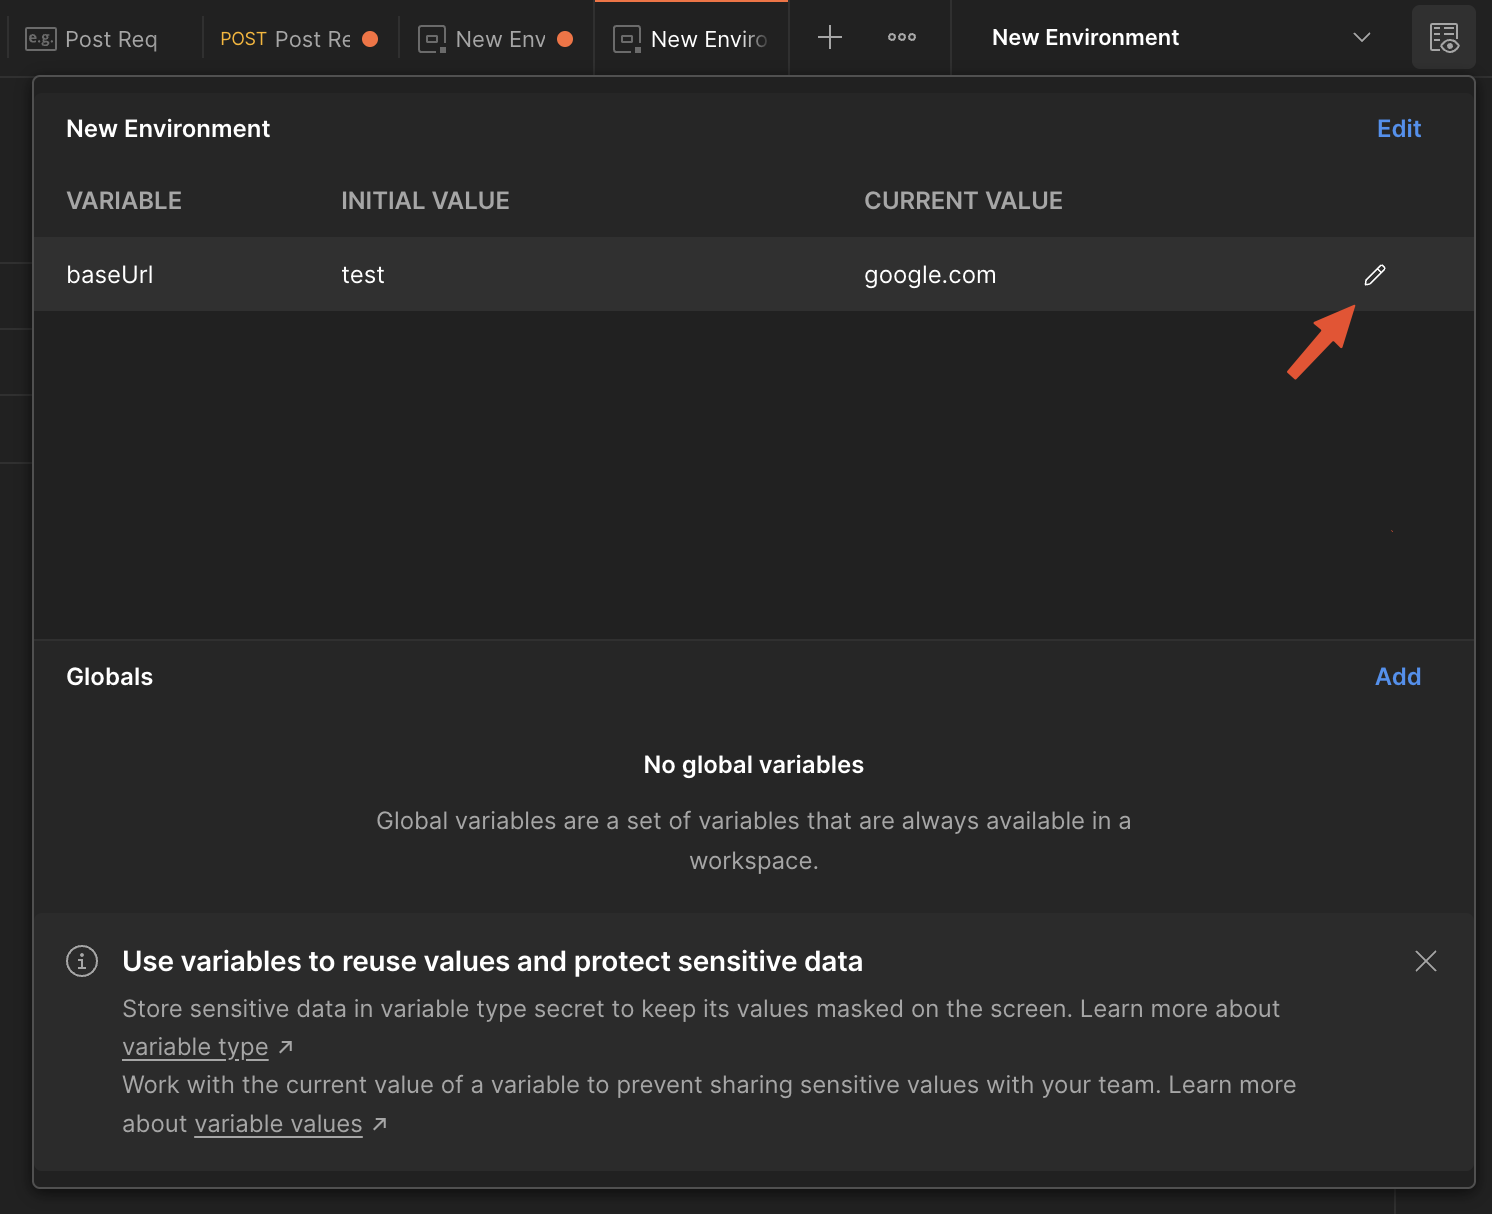1492x1214 pixels.
Task: Open the variable values documentation link
Action: click(277, 1123)
